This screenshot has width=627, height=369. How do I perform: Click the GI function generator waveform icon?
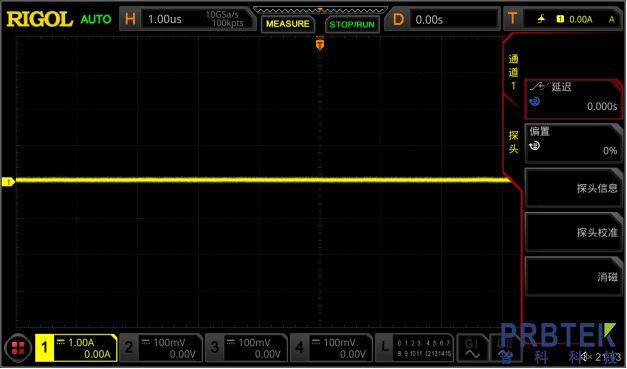click(472, 348)
